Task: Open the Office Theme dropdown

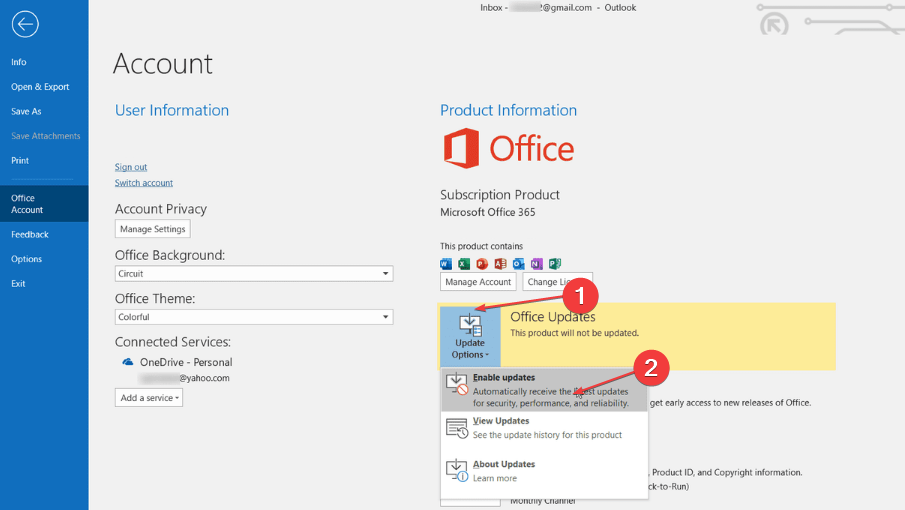Action: pos(254,317)
